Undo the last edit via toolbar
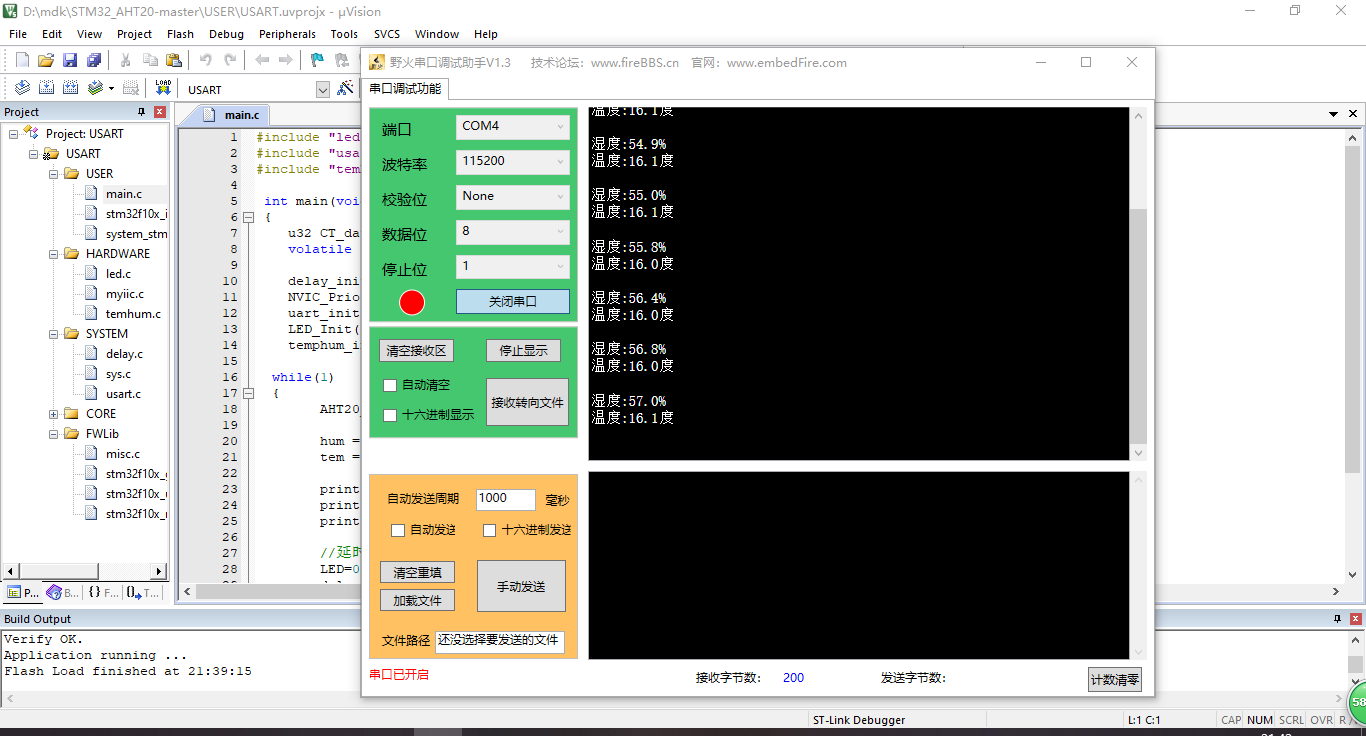The width and height of the screenshot is (1366, 736). coord(206,60)
